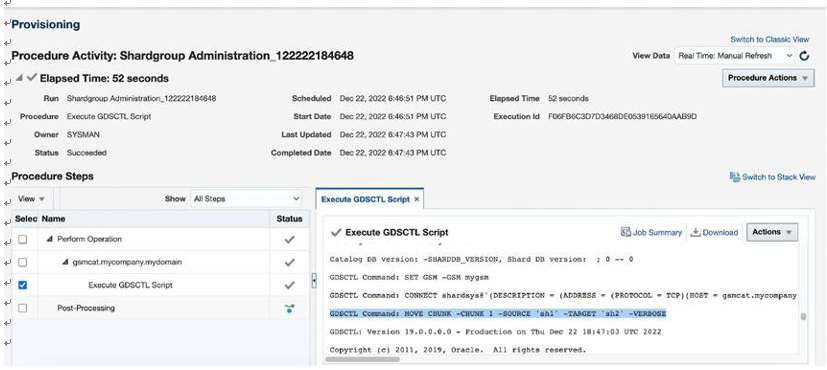Click the Execute GDSCTL Script row status checkmark

click(x=289, y=285)
